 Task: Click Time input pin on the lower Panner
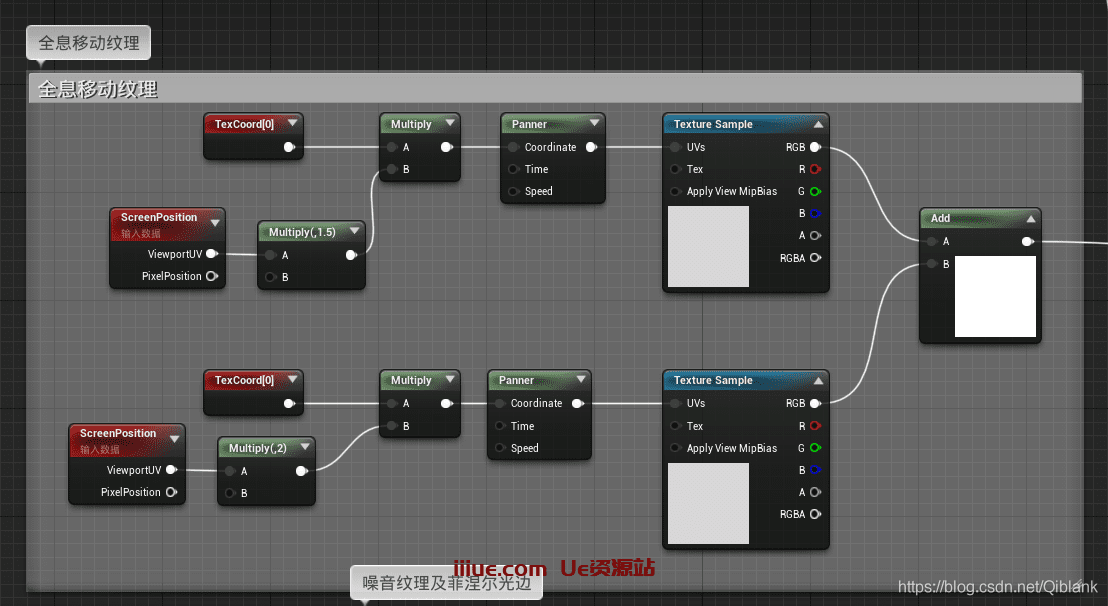500,426
